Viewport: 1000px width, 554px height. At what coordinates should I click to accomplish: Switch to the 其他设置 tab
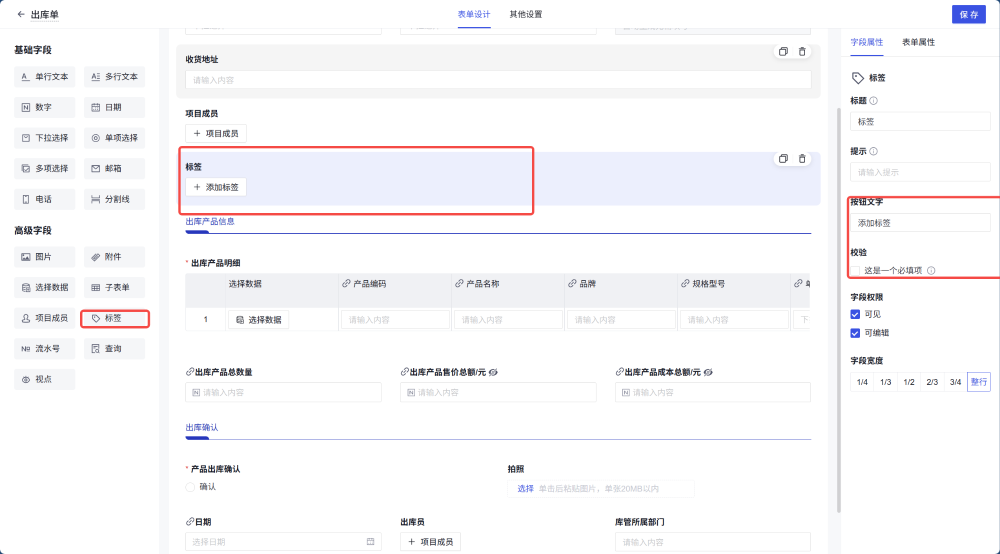coord(526,14)
